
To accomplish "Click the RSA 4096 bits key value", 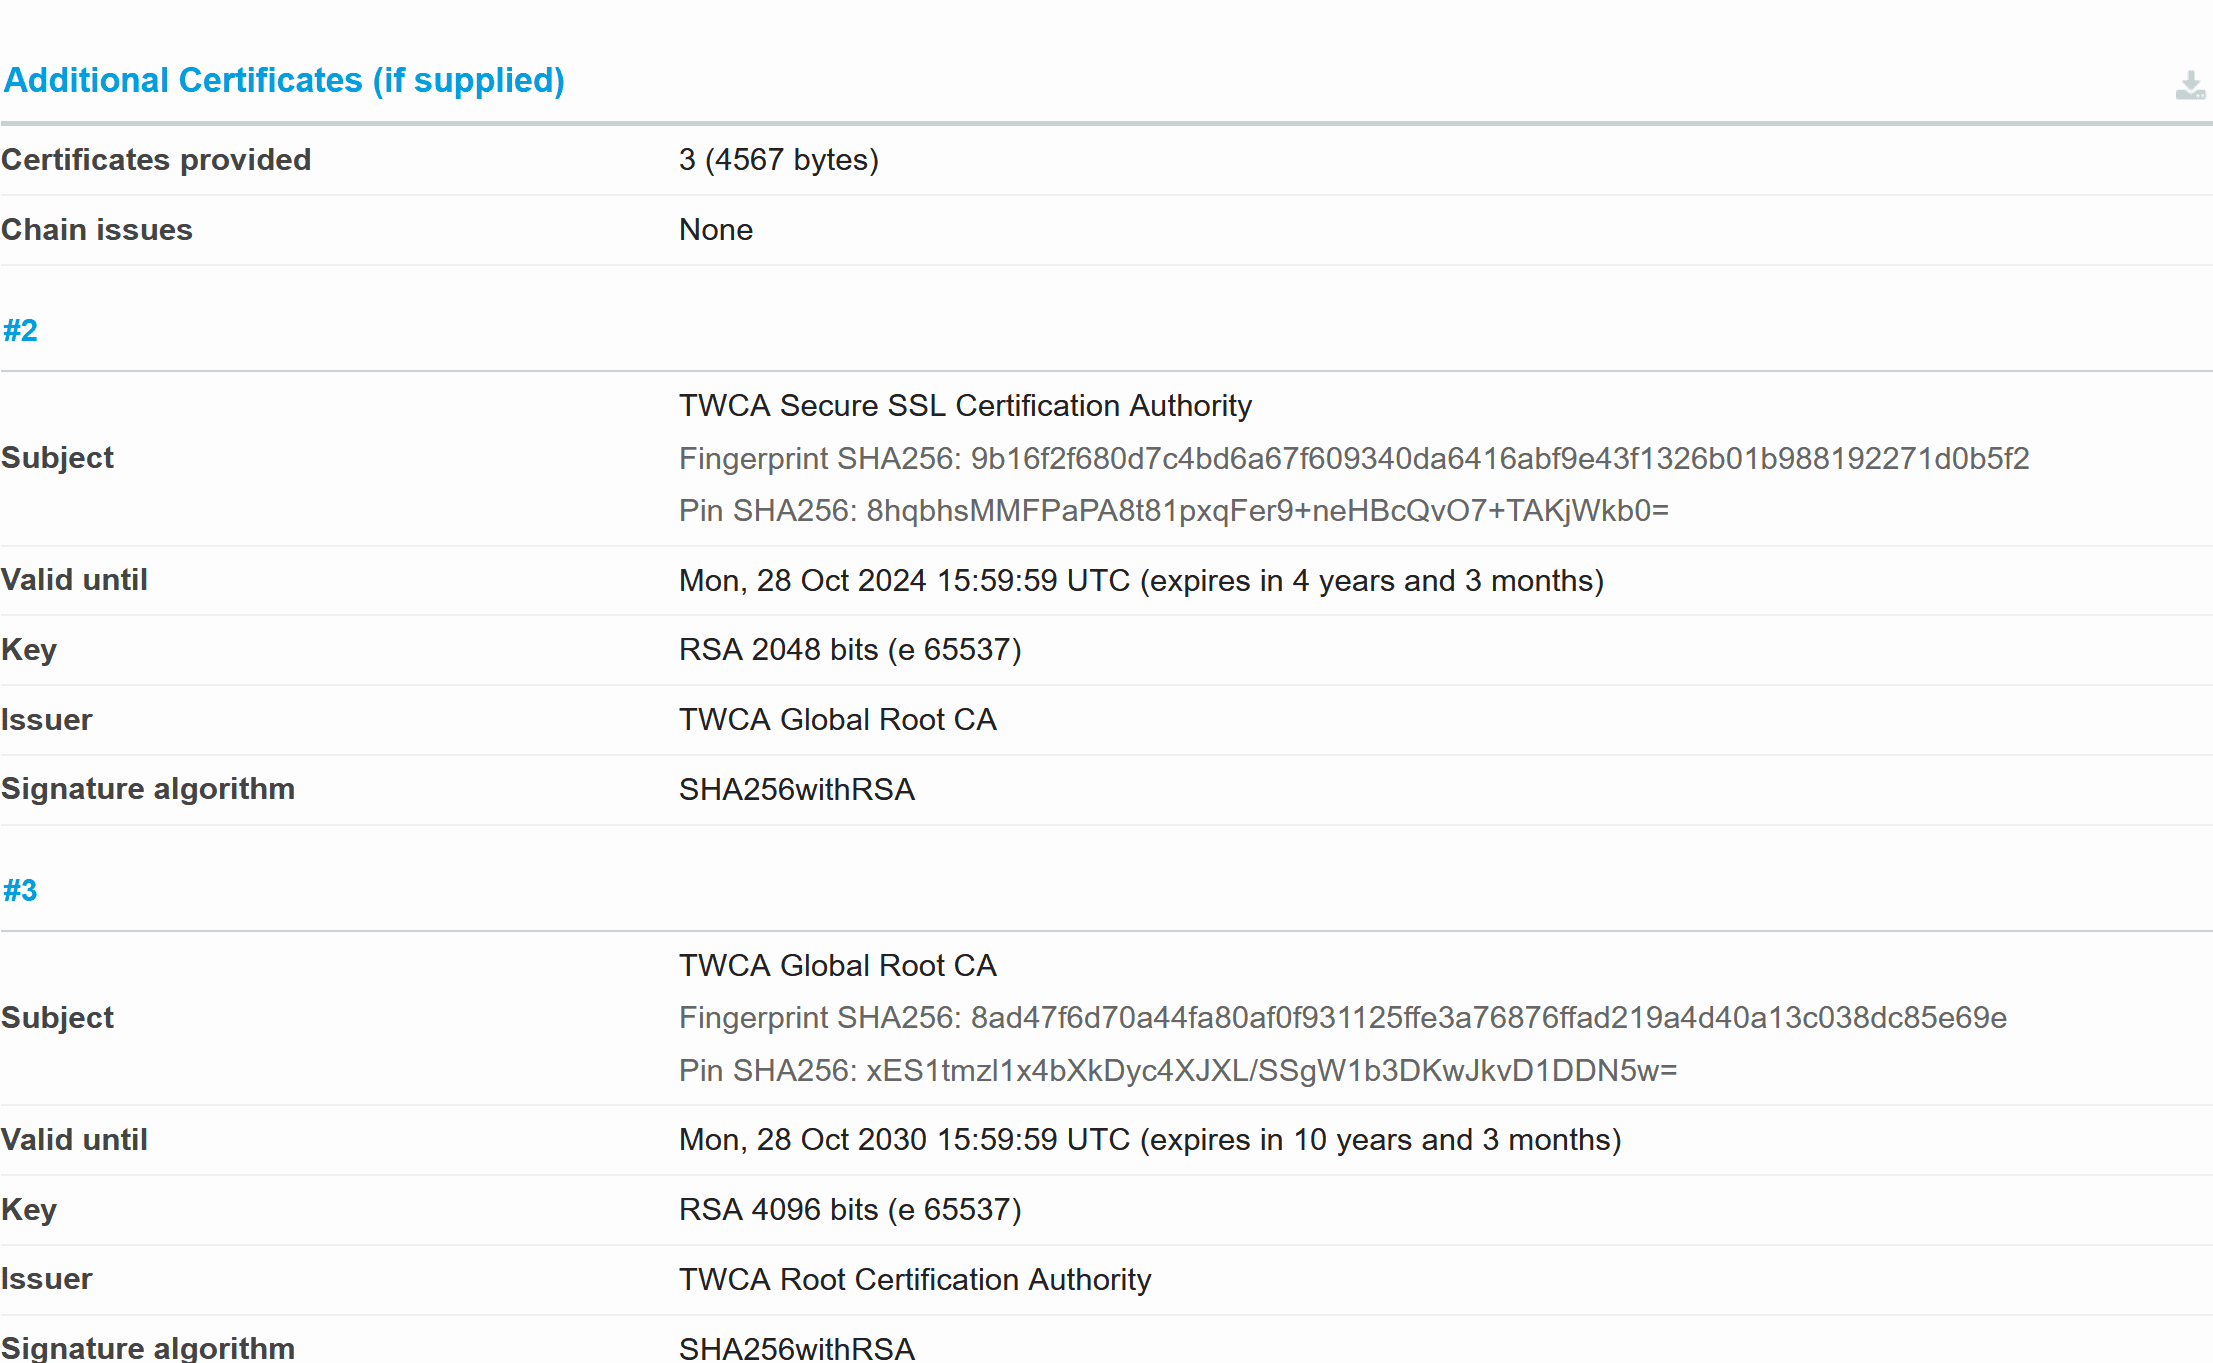I will (x=849, y=1210).
